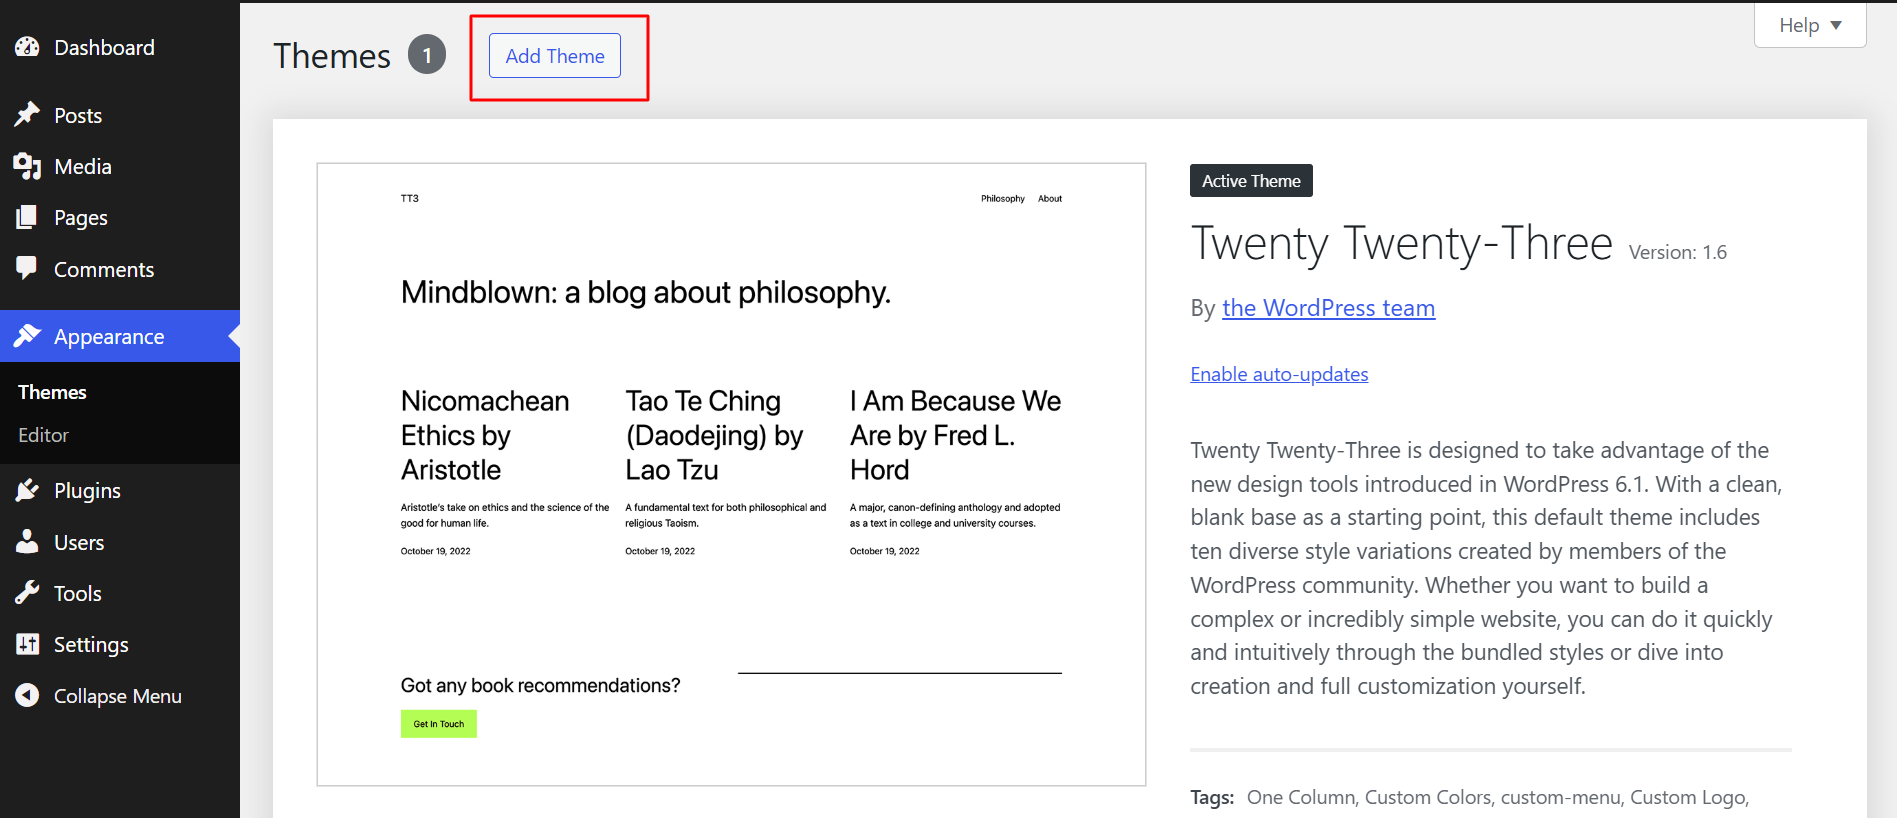Click the Settings sliders icon
The width and height of the screenshot is (1897, 818).
pos(27,644)
